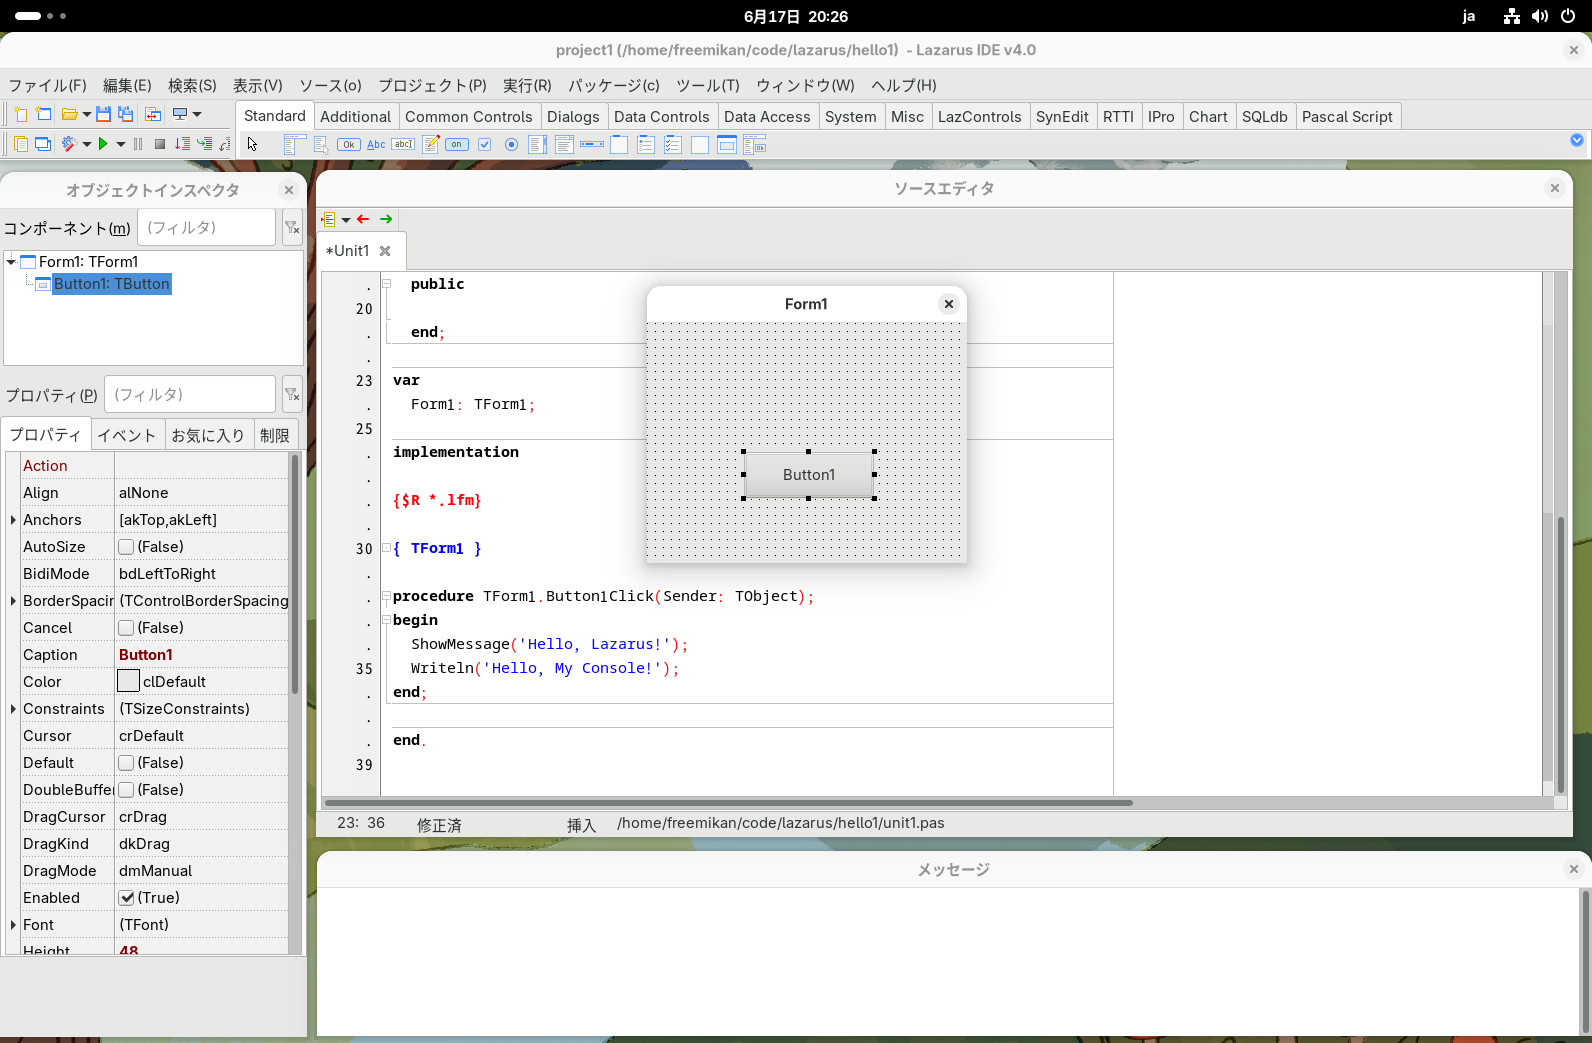Expand the Anchors property node
Viewport: 1592px width, 1043px height.
point(13,520)
